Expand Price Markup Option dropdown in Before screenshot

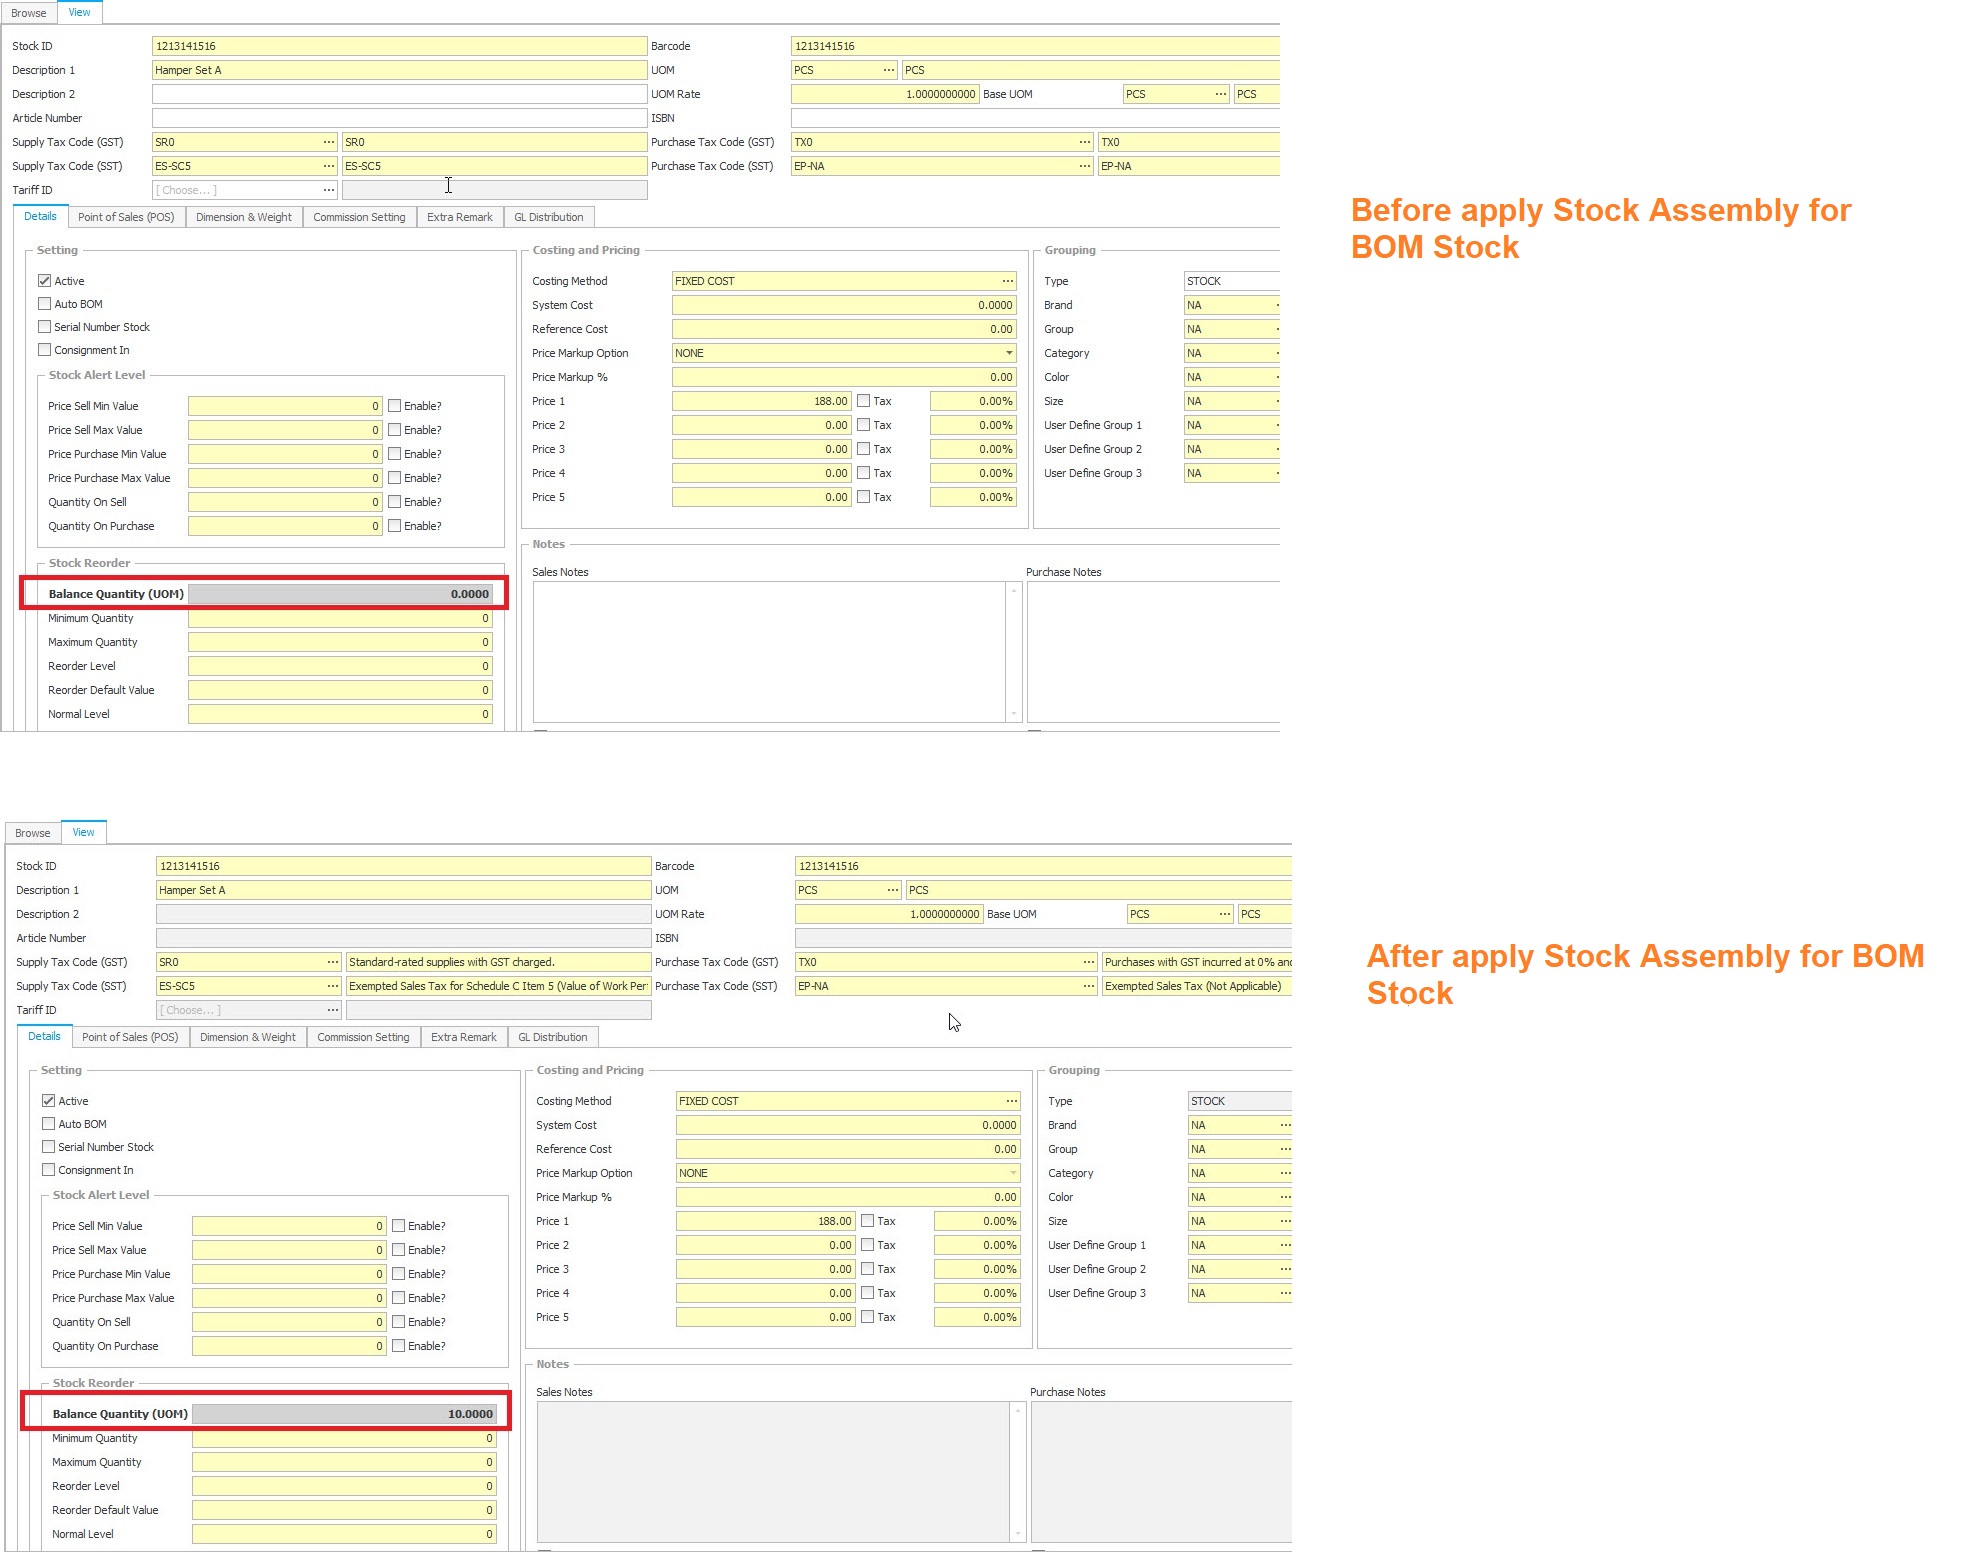1009,353
